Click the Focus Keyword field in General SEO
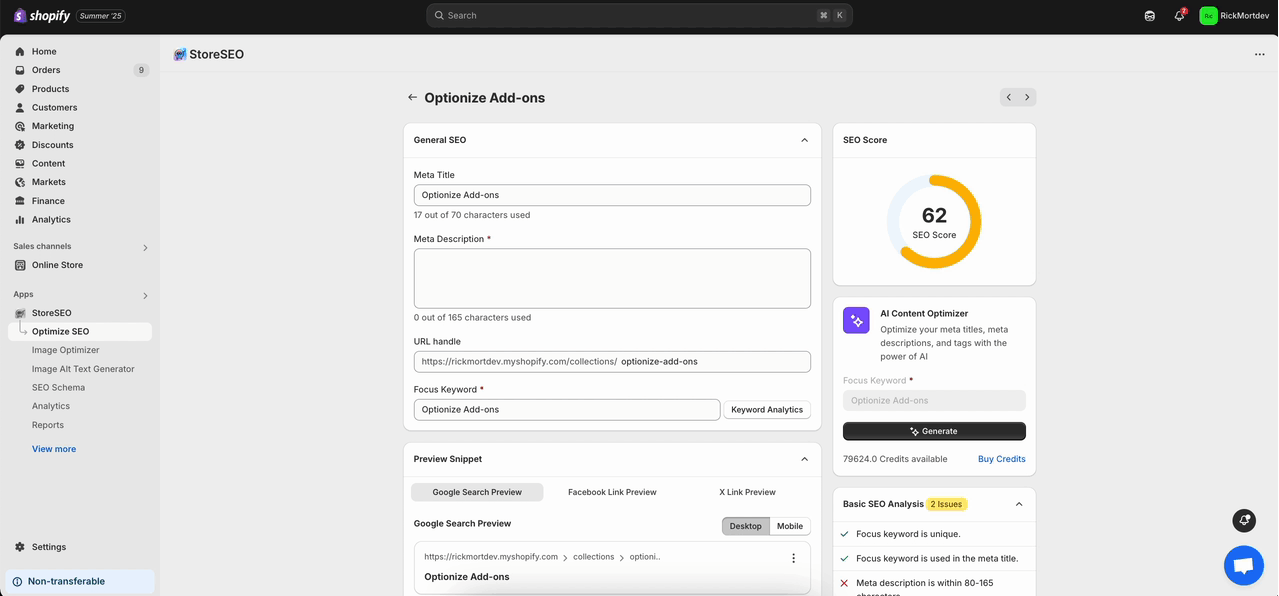 pyautogui.click(x=567, y=410)
